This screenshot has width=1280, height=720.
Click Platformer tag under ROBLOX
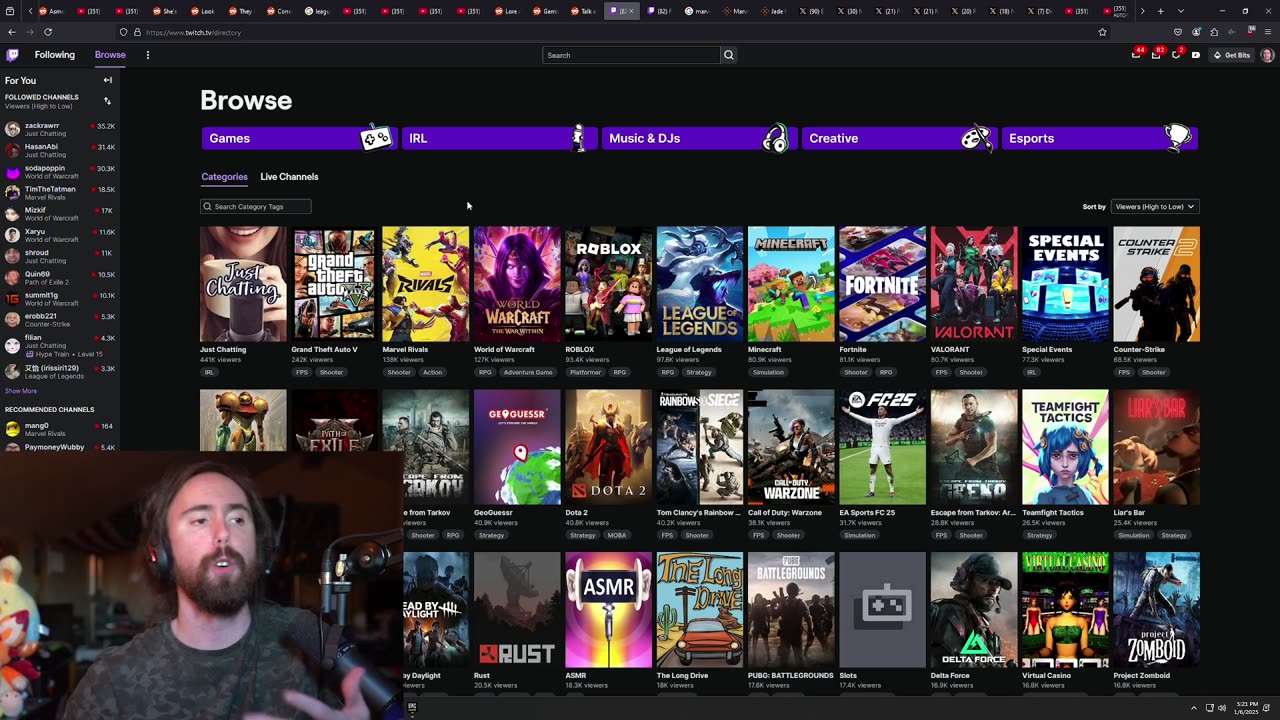585,372
